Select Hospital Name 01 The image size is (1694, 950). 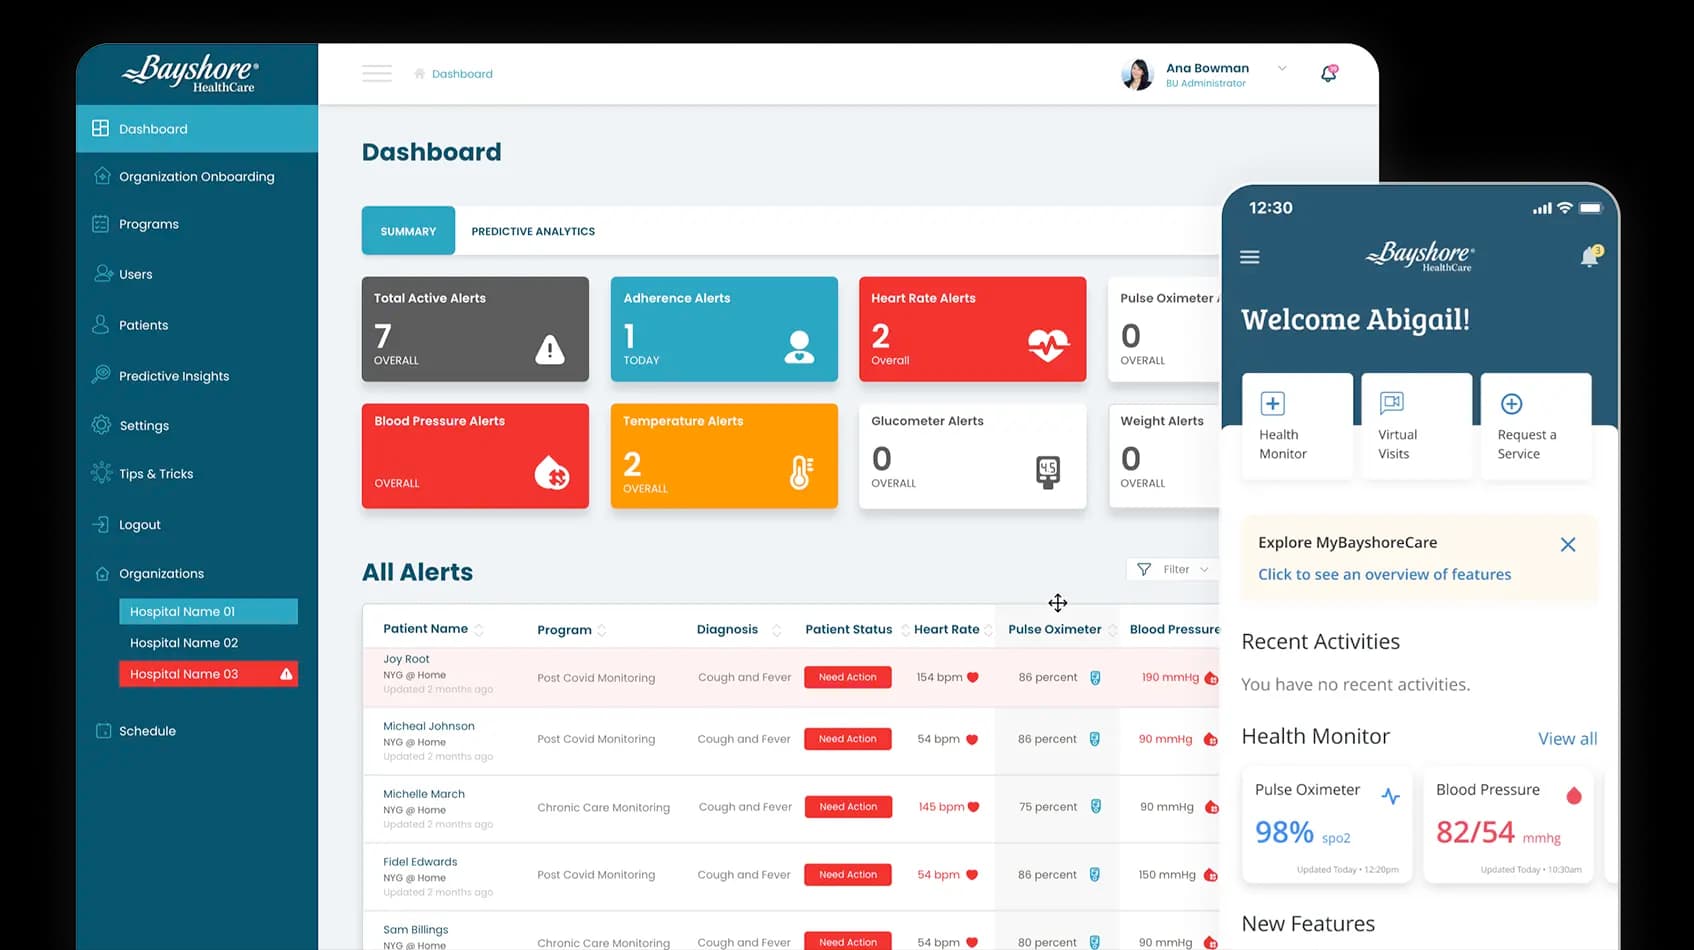tap(208, 611)
